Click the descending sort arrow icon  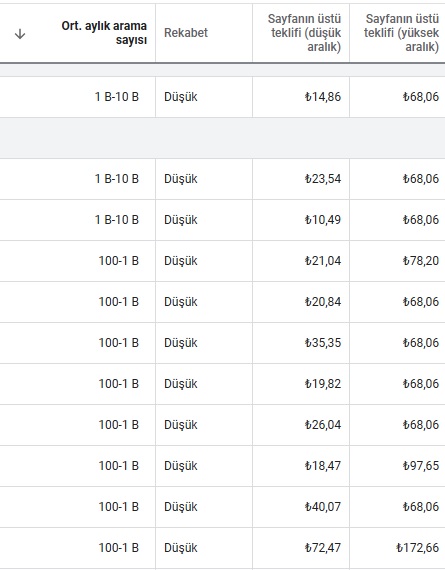(x=20, y=34)
